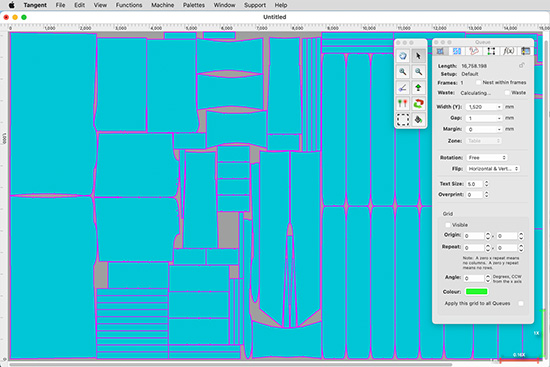The height and width of the screenshot is (367, 550).
Task: Open the Width (Y) combo box arrow
Action: [499, 107]
